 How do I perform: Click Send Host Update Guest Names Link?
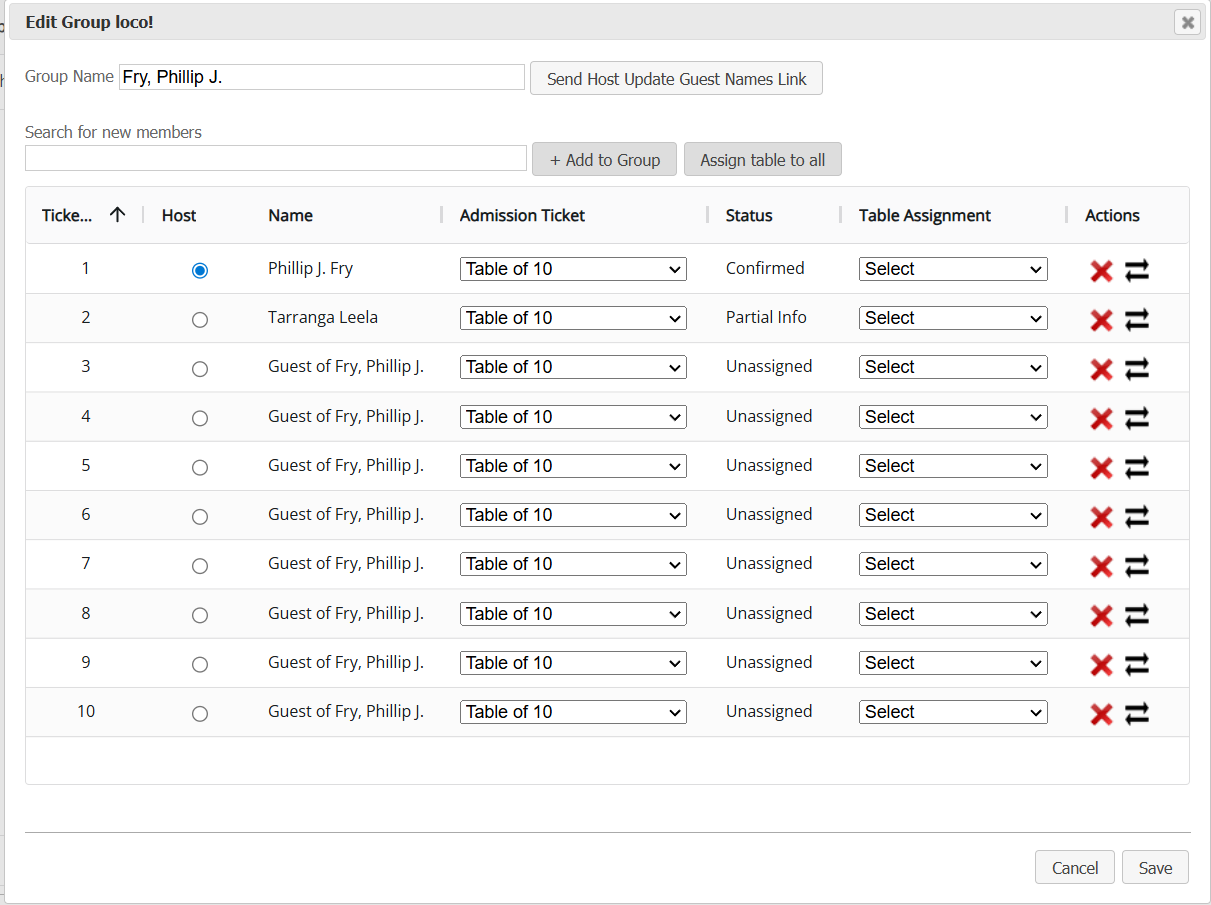coord(676,79)
